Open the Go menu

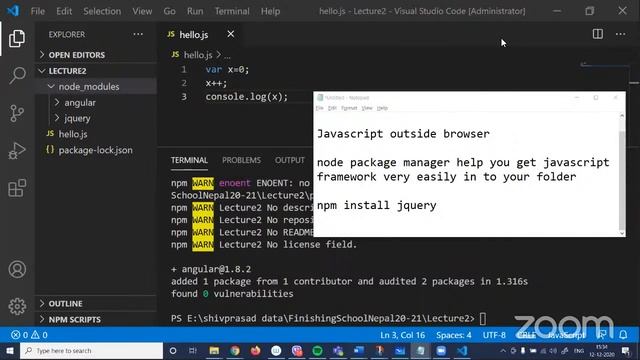(x=169, y=11)
